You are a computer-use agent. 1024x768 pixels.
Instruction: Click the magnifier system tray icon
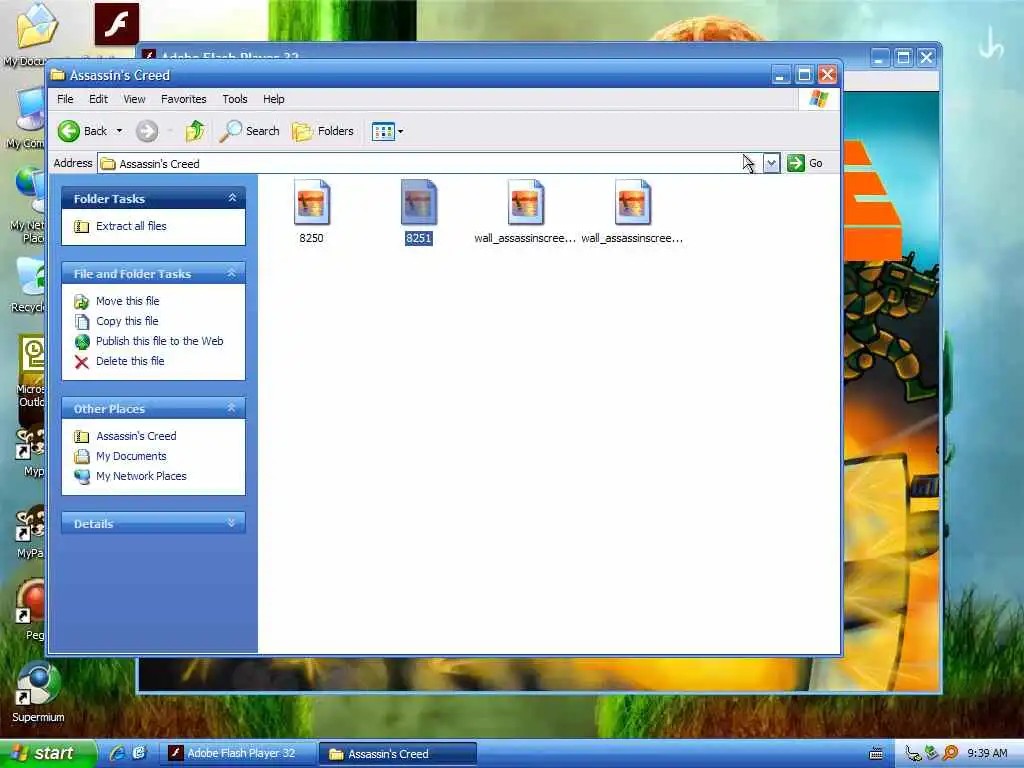click(x=951, y=754)
